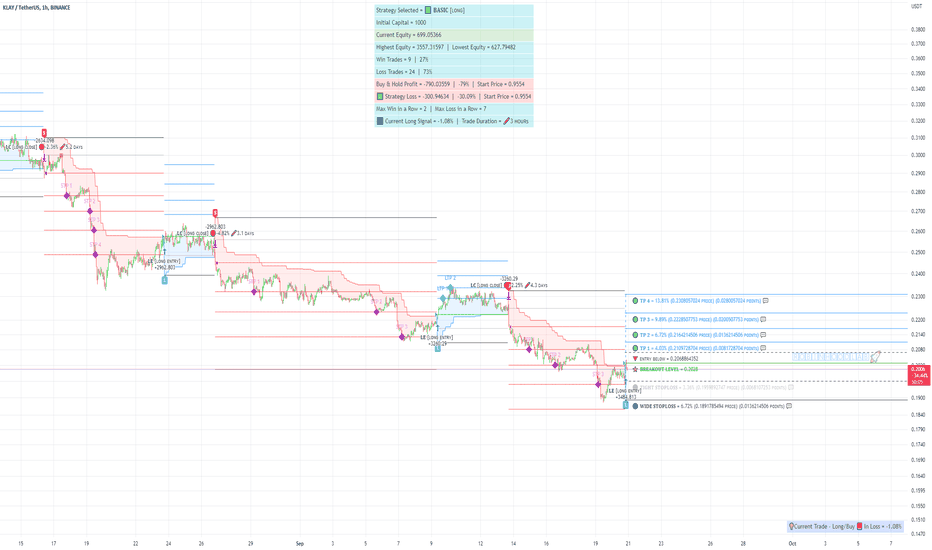Image resolution: width=932 pixels, height=550 pixels.
Task: Click the lightbulb icon in Current Trade label
Action: pos(791,526)
